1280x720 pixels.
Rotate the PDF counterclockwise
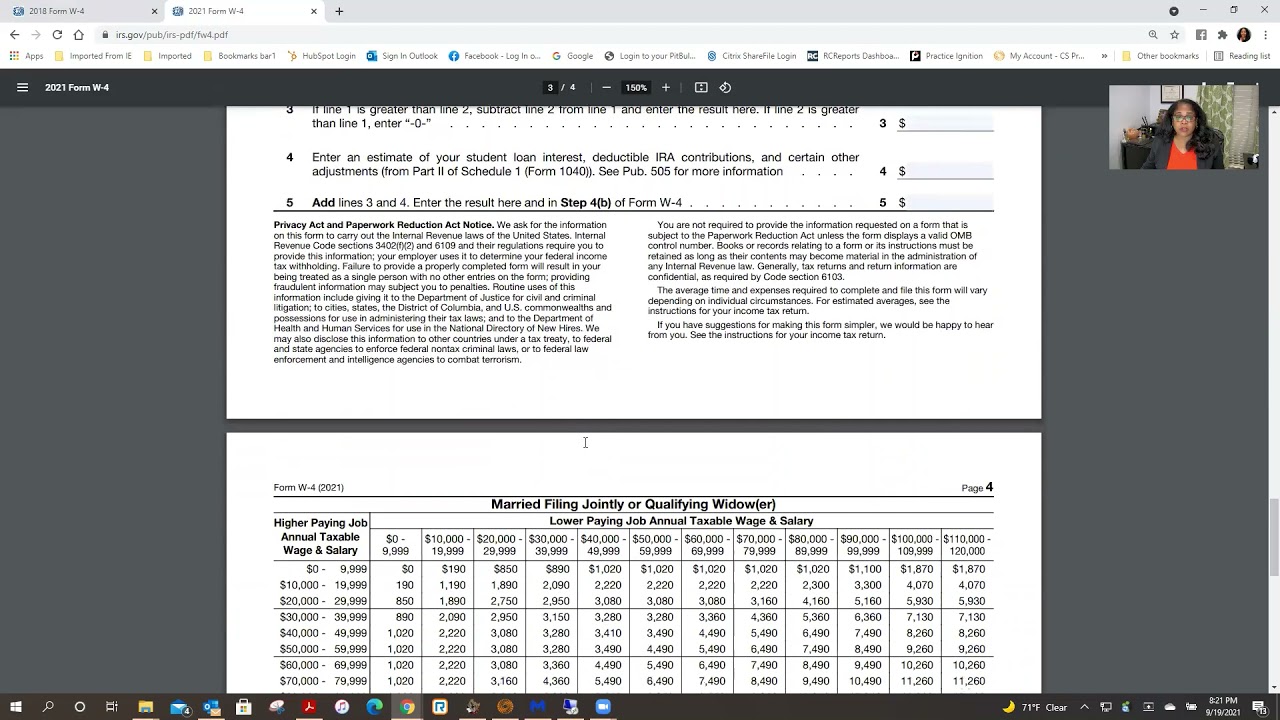(x=725, y=87)
